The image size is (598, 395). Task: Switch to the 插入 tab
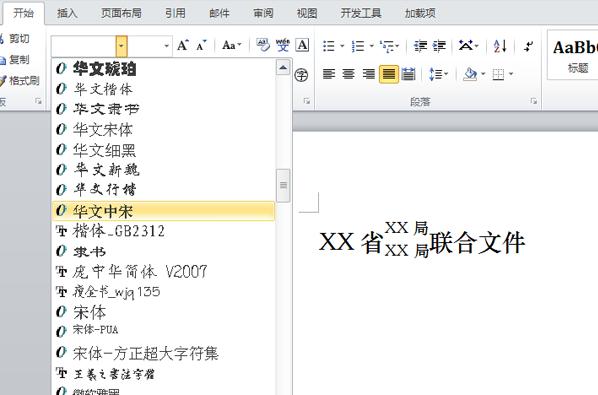click(67, 13)
